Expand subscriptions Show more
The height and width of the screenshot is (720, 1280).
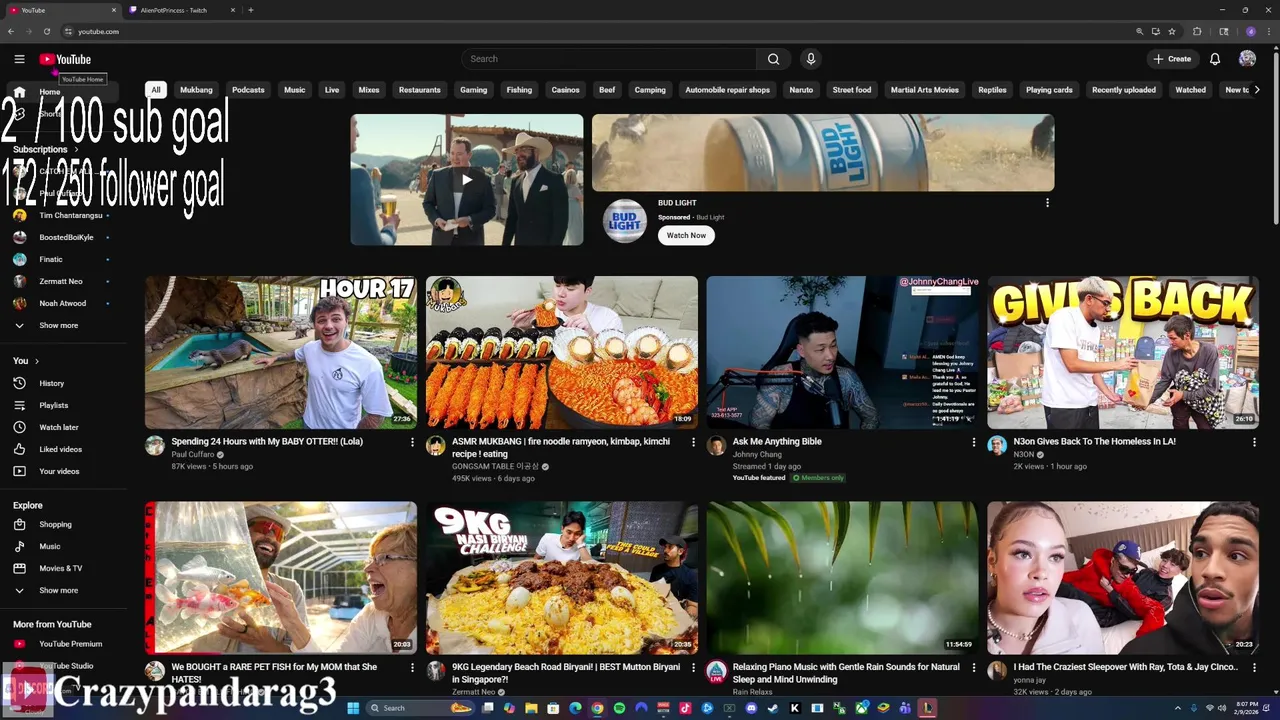click(x=58, y=325)
